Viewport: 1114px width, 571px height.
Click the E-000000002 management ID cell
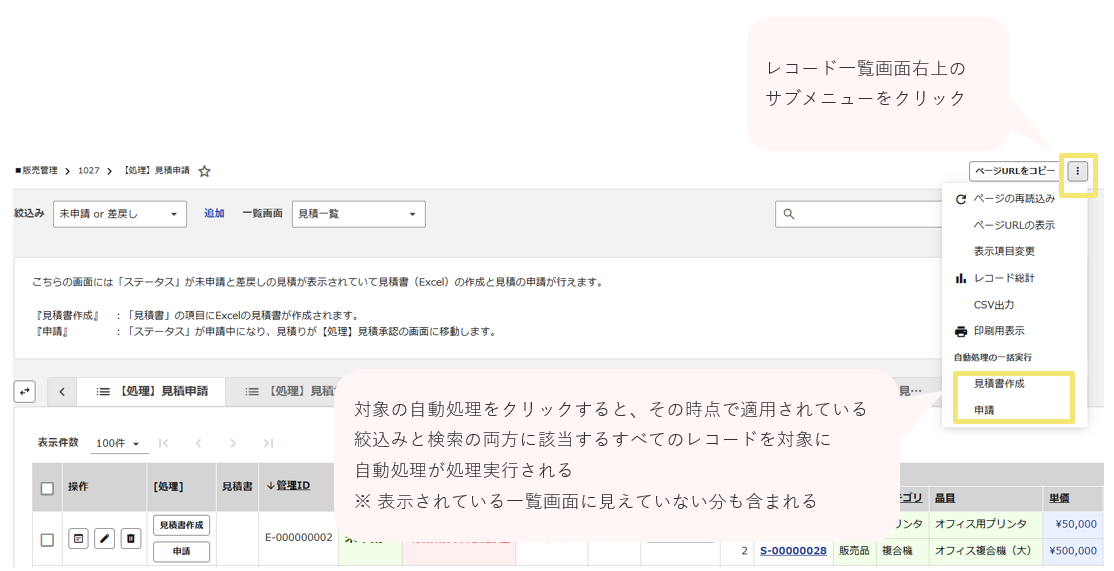coord(298,538)
